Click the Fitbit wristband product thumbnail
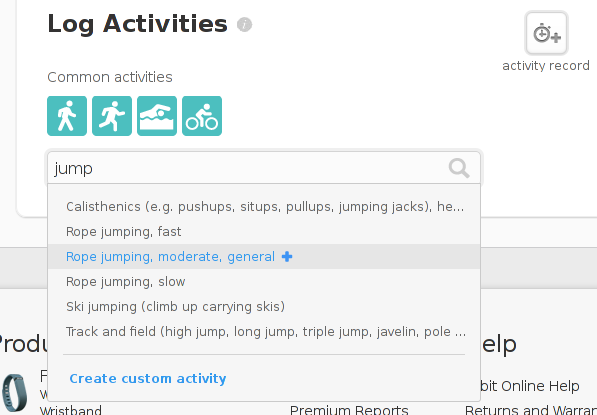Screen dimensions: 597x415 point(14,393)
